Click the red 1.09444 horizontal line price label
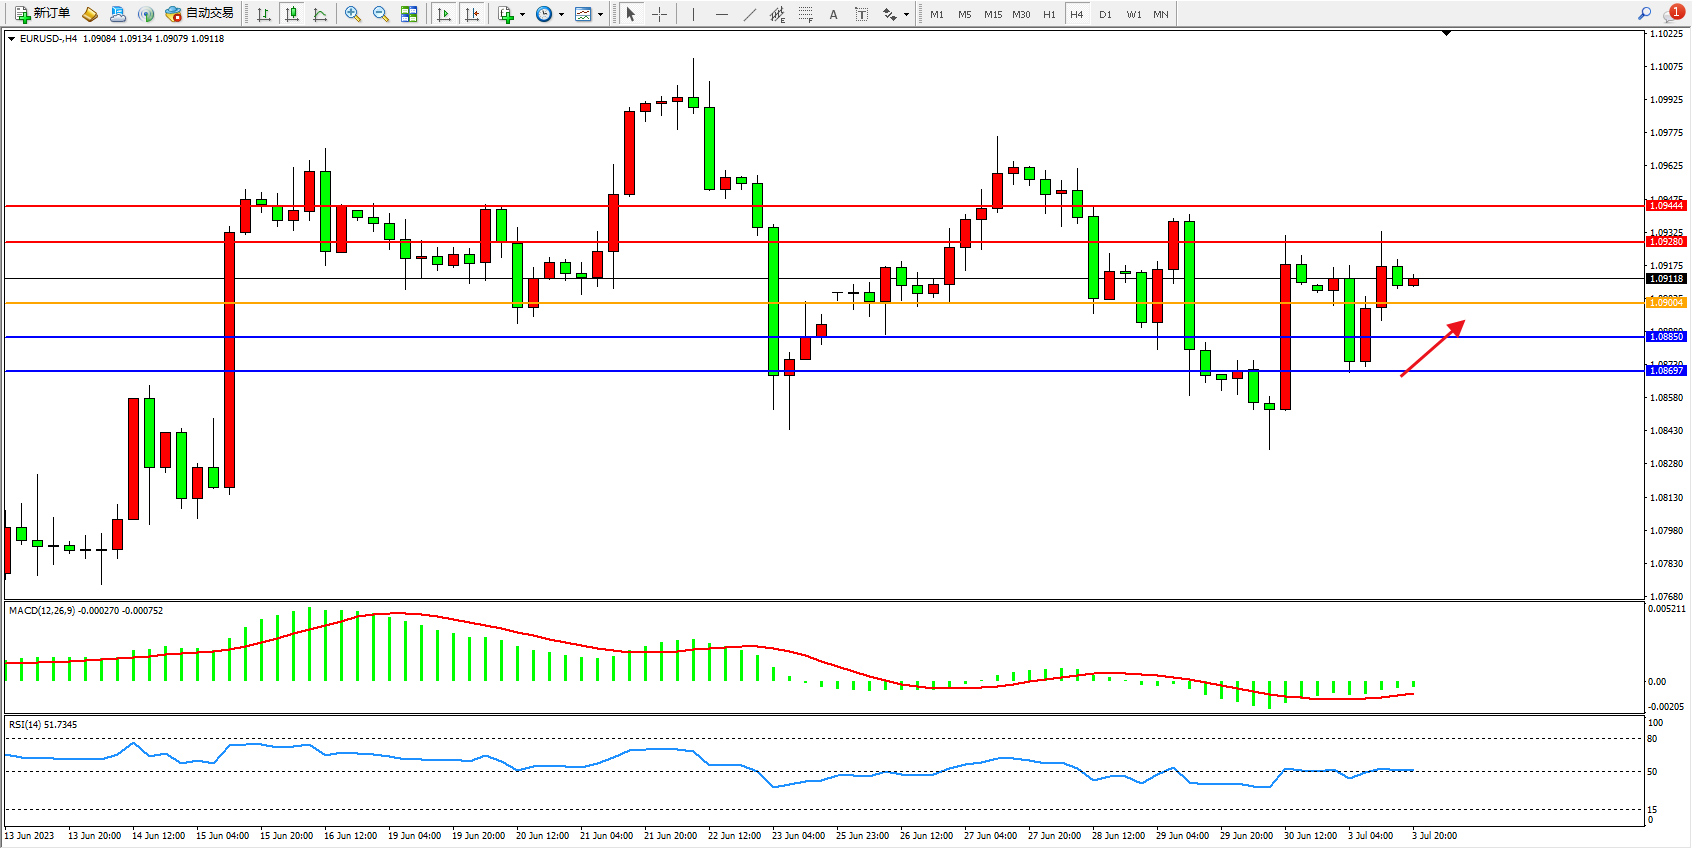The height and width of the screenshot is (849, 1692). [1666, 205]
